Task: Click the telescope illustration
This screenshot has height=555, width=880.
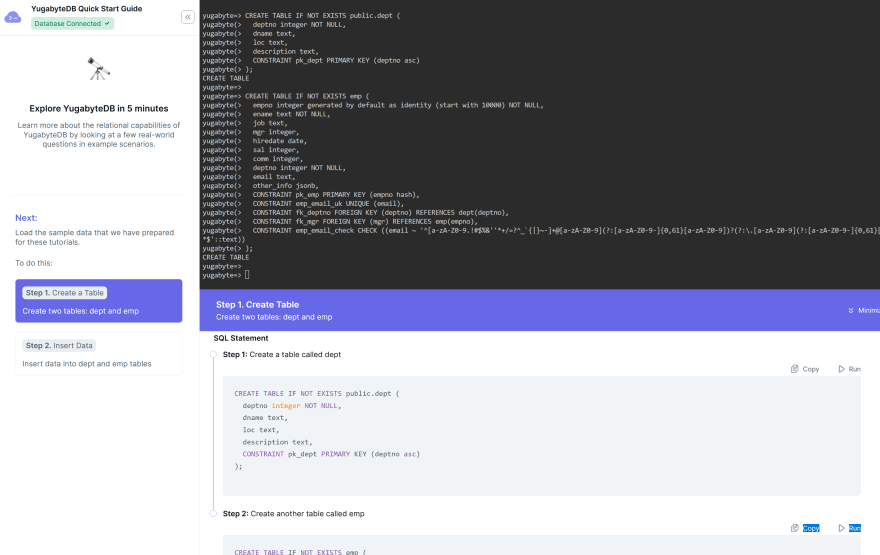Action: coord(99,69)
